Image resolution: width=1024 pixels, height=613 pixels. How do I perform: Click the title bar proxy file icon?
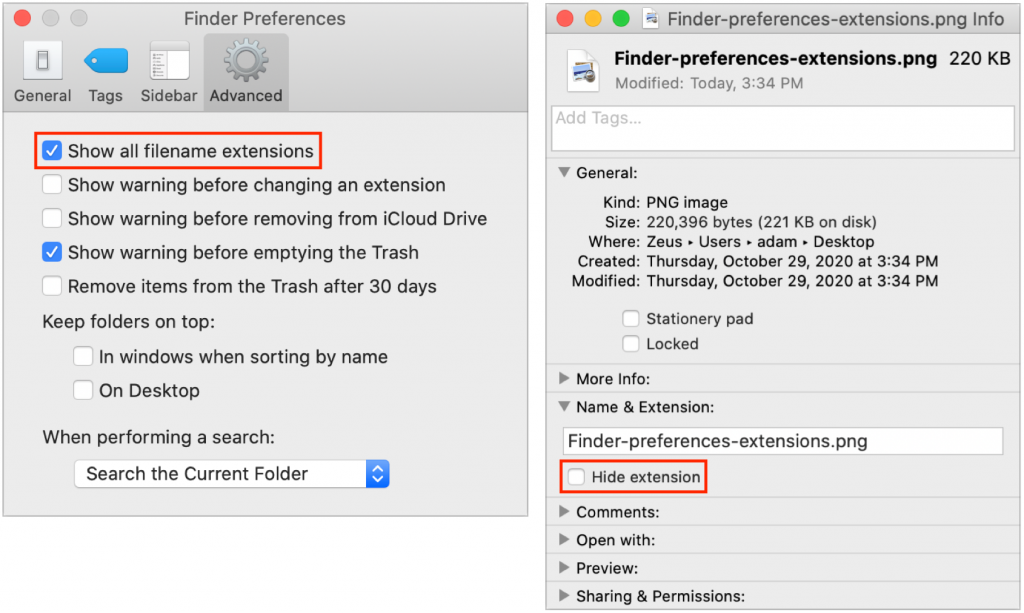click(x=651, y=18)
